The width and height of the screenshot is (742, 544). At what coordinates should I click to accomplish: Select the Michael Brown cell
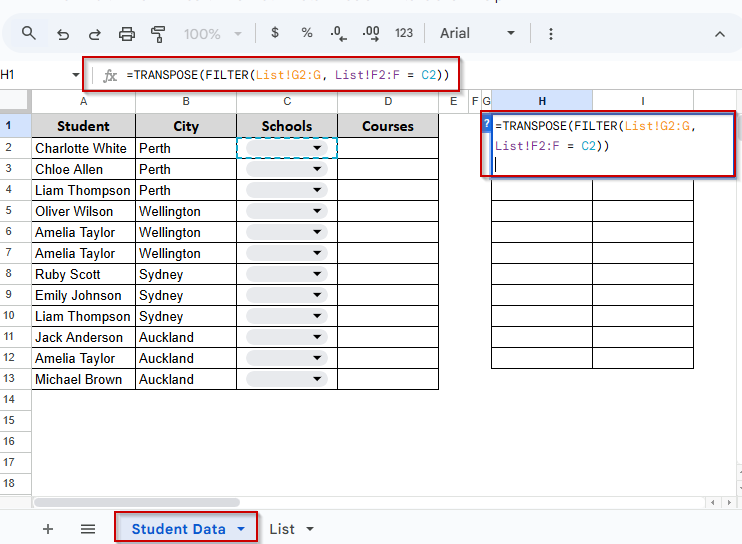click(83, 379)
